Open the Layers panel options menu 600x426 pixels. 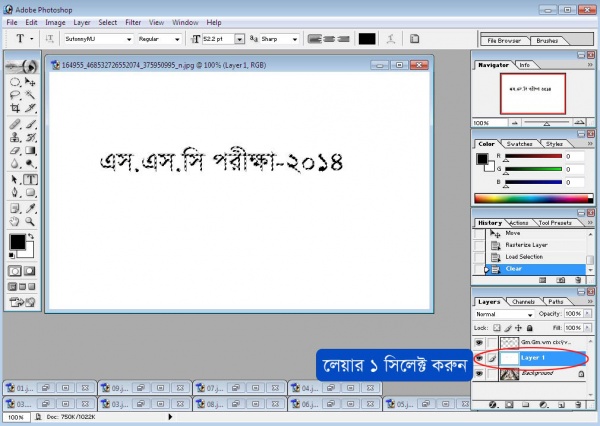tap(590, 302)
